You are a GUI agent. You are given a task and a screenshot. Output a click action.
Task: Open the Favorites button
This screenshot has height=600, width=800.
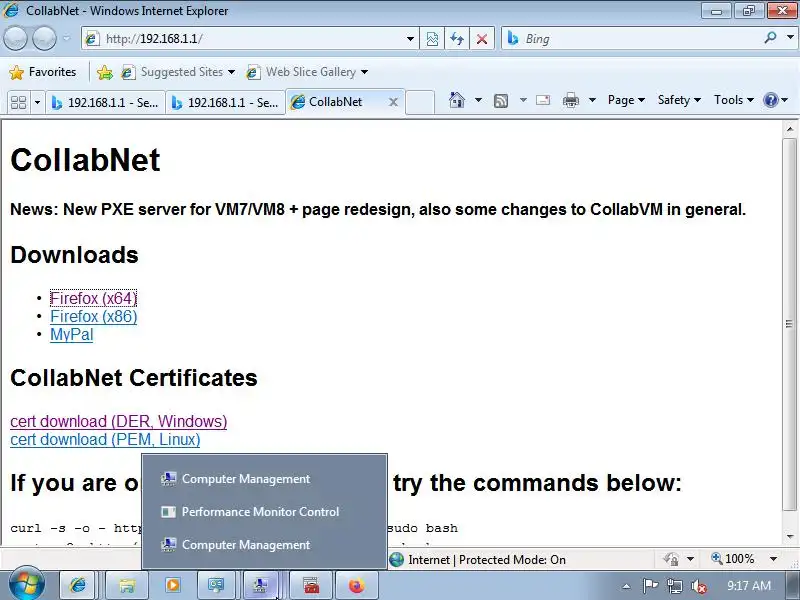pos(43,72)
